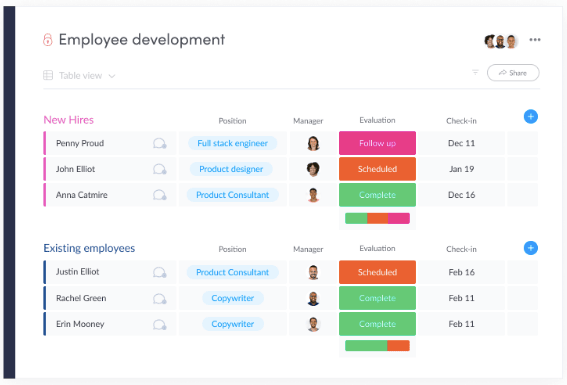Open the three-dot more options menu
The image size is (567, 385).
(535, 40)
